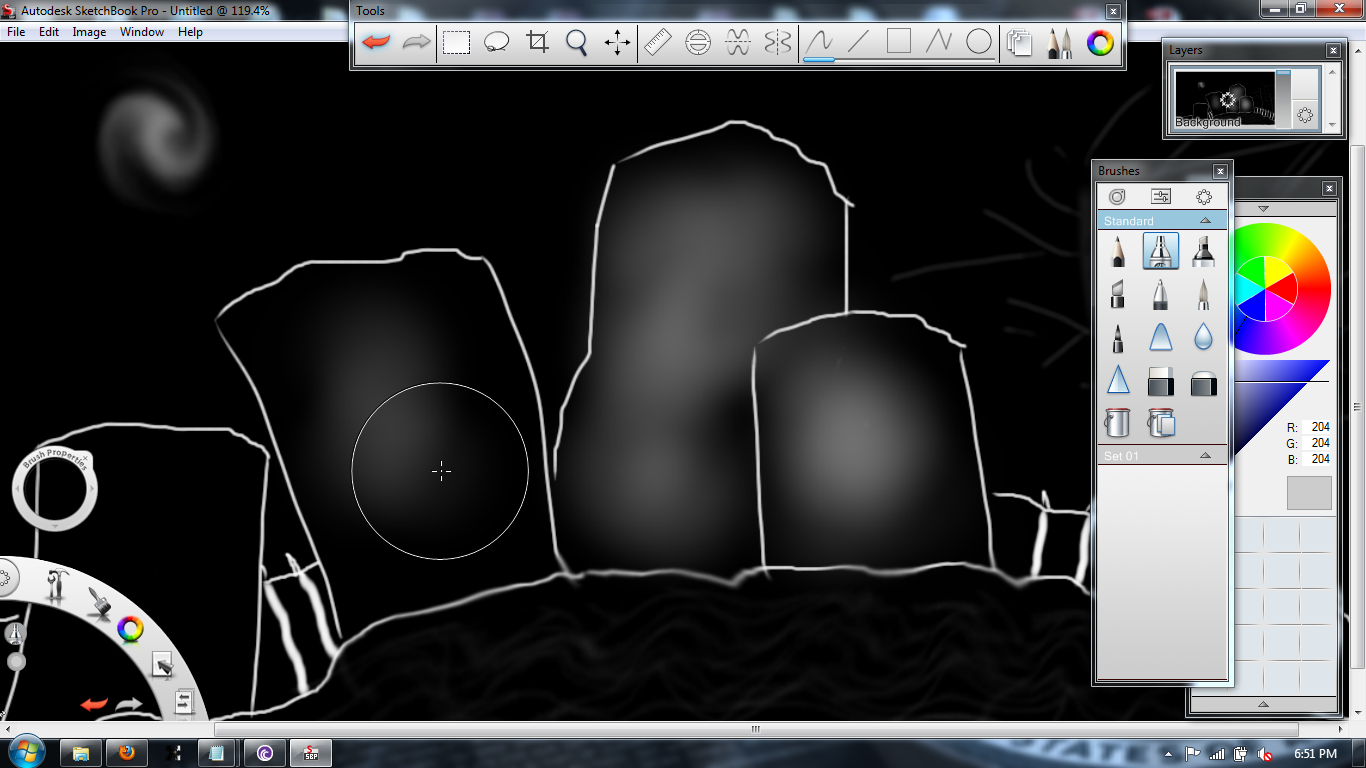The image size is (1366, 768).
Task: Open the Brush palette pencils icon
Action: coord(1060,43)
